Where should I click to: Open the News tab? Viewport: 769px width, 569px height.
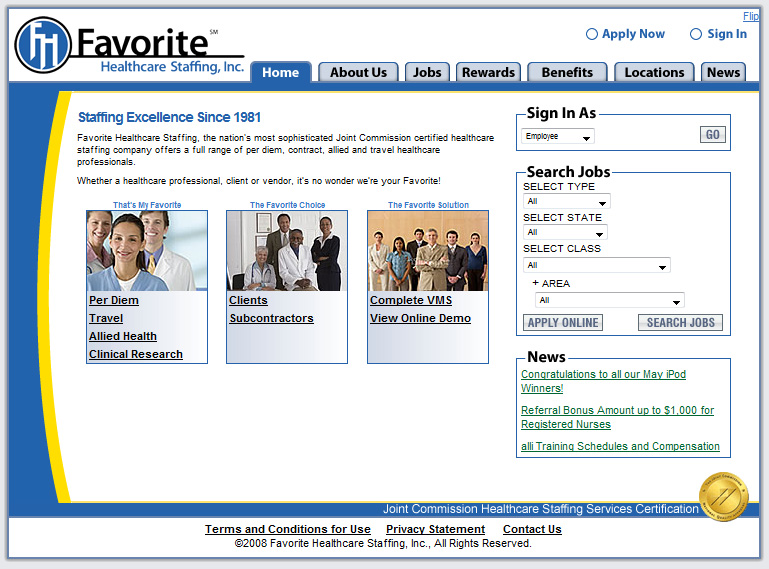(723, 72)
